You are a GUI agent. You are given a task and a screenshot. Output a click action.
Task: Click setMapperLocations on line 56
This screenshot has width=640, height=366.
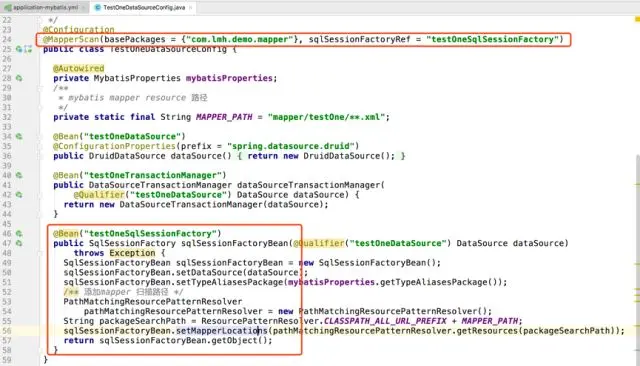pos(222,331)
